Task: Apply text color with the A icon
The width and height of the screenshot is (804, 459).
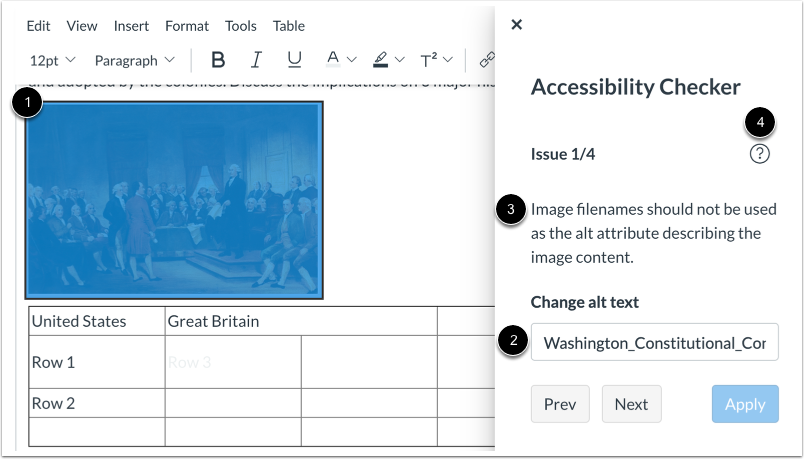Action: (333, 60)
